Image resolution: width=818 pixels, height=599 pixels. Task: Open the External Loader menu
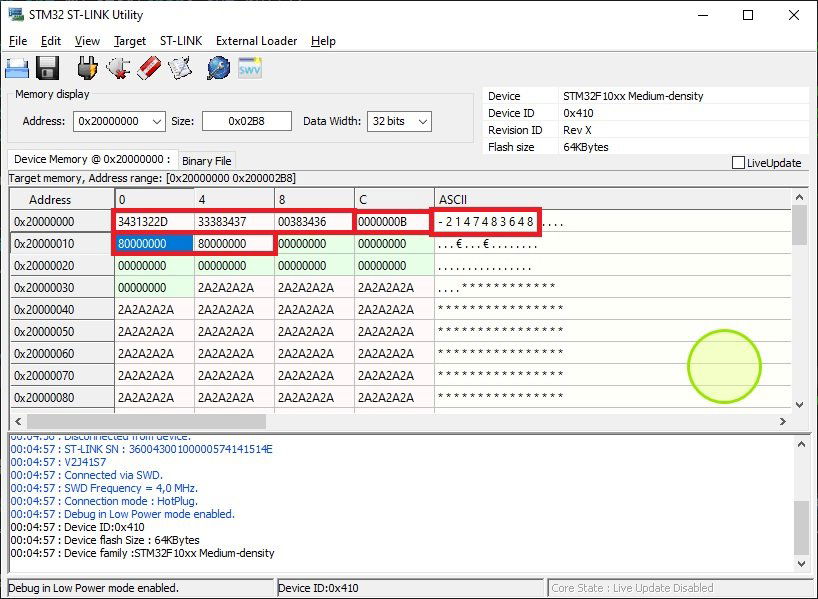click(x=256, y=41)
